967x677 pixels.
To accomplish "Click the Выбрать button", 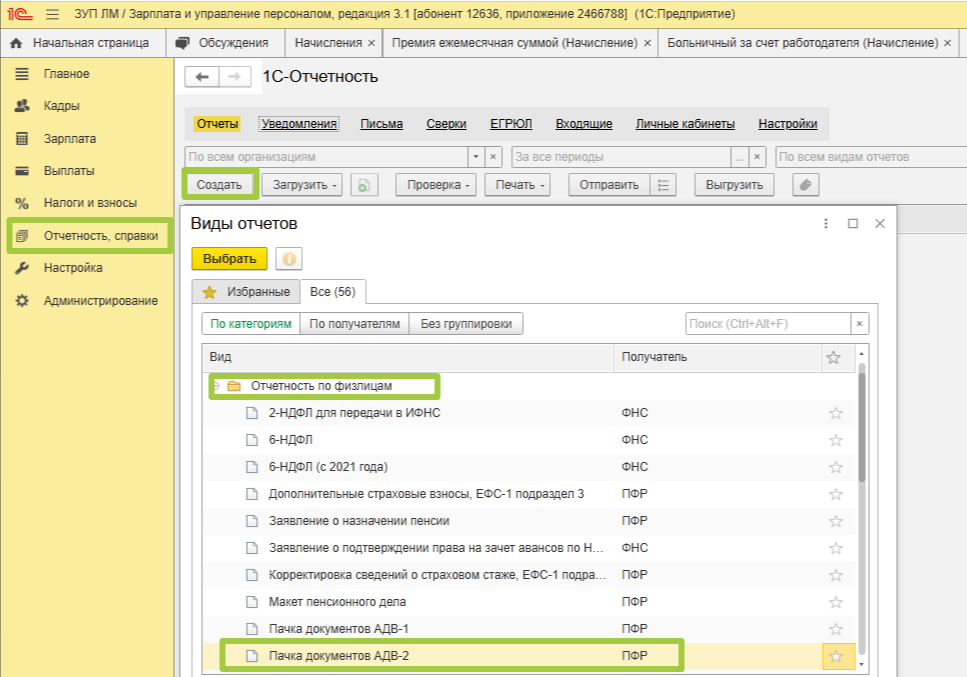I will (229, 259).
